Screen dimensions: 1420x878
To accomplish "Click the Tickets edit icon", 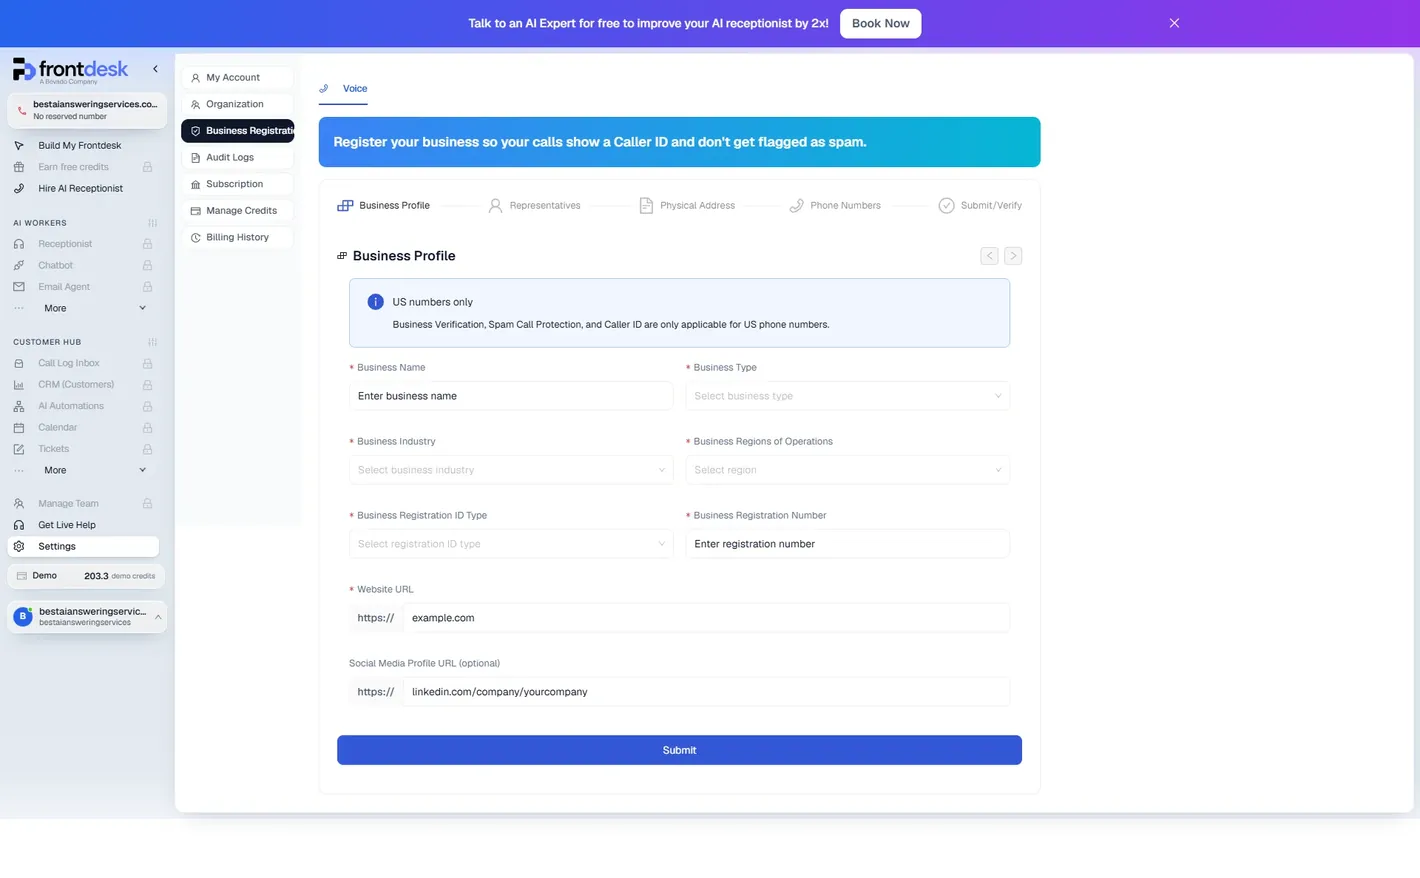I will pyautogui.click(x=19, y=449).
